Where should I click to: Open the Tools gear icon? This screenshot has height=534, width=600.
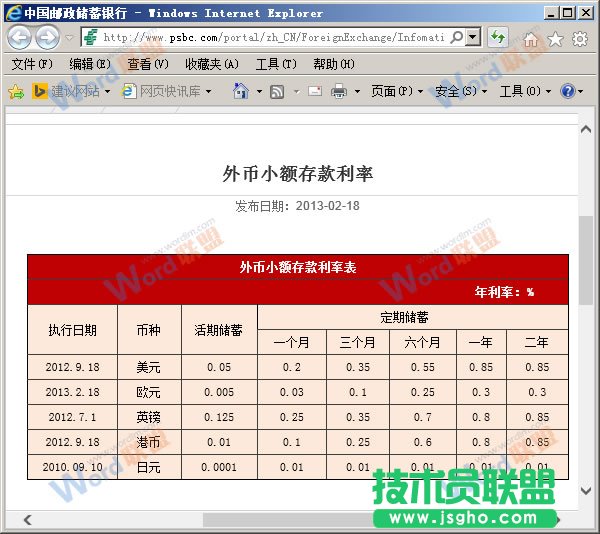tap(580, 39)
